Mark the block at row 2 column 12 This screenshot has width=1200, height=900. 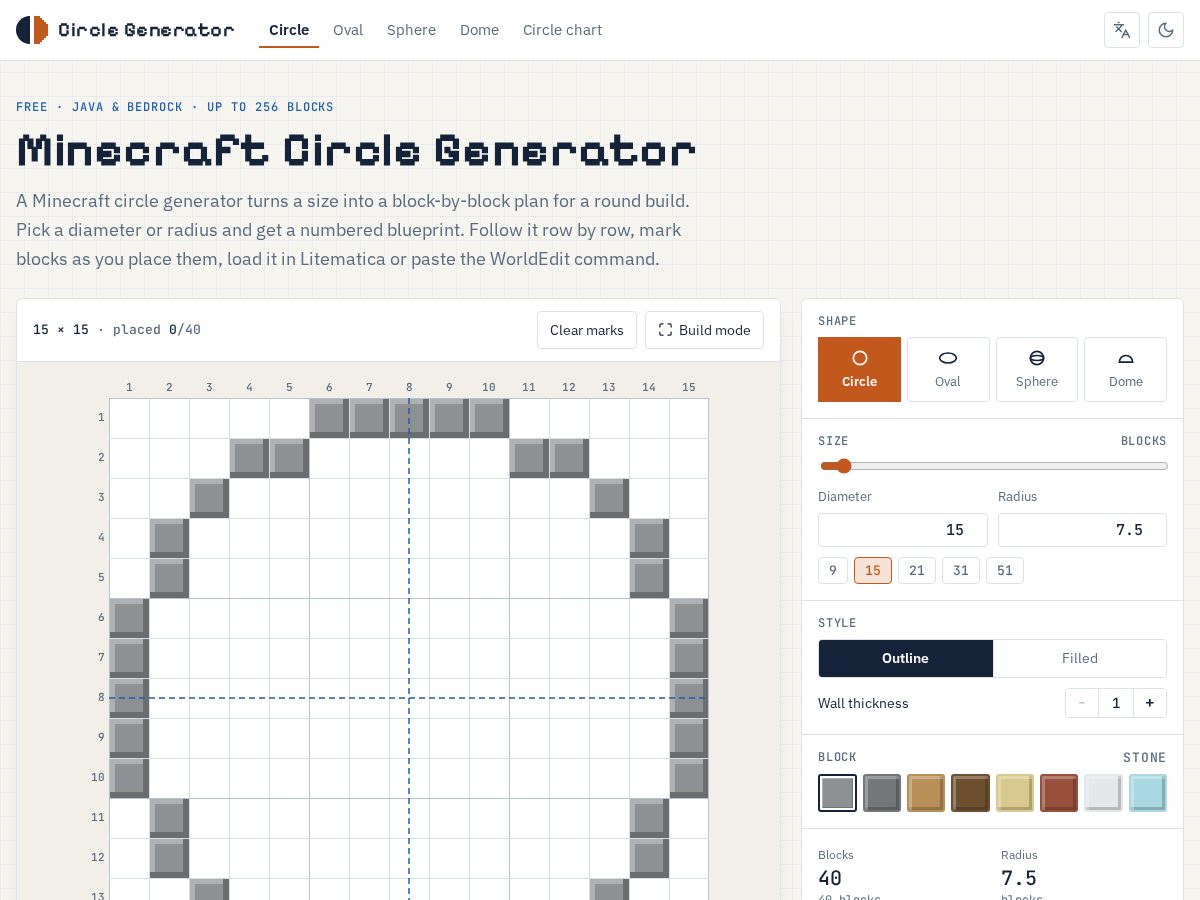[569, 458]
